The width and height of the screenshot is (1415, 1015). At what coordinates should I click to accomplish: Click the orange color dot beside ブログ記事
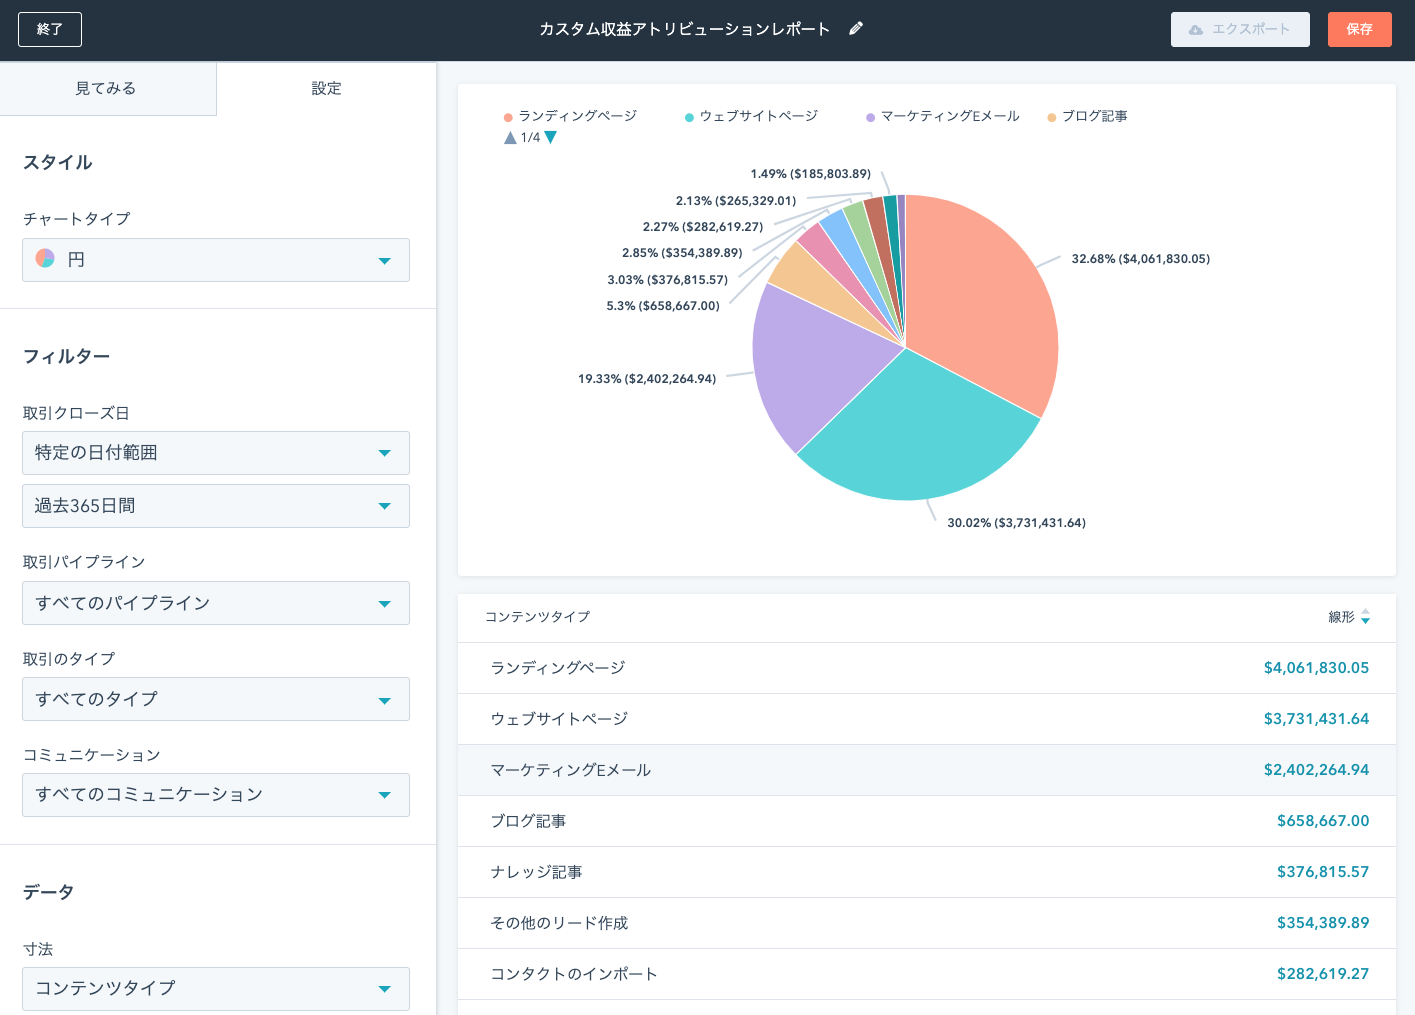(1051, 116)
